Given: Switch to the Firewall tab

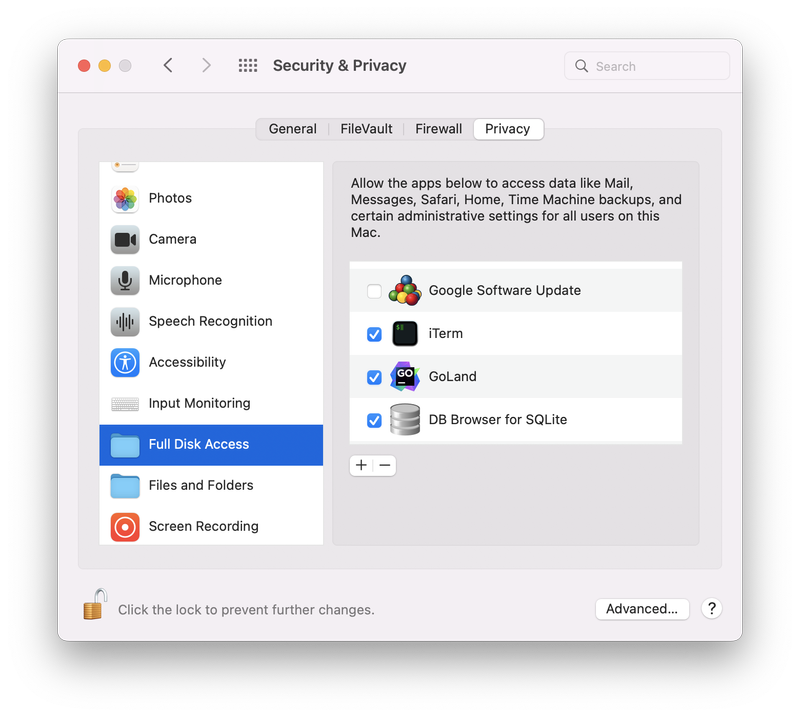Looking at the screenshot, I should pos(438,129).
